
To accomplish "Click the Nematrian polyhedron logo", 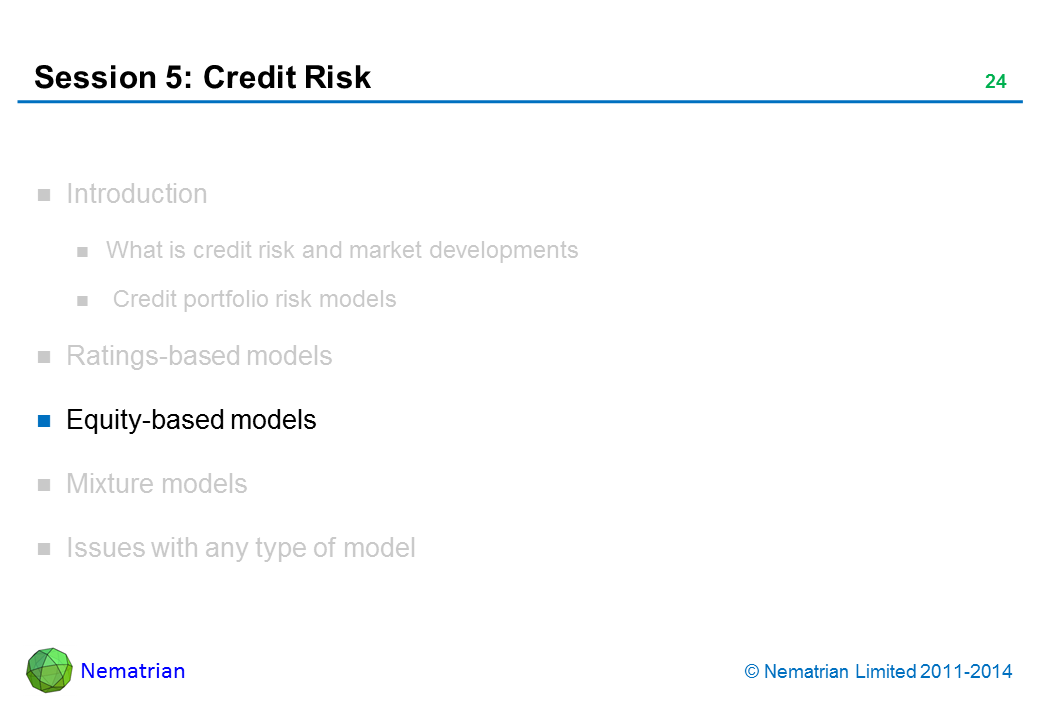I will tap(49, 670).
